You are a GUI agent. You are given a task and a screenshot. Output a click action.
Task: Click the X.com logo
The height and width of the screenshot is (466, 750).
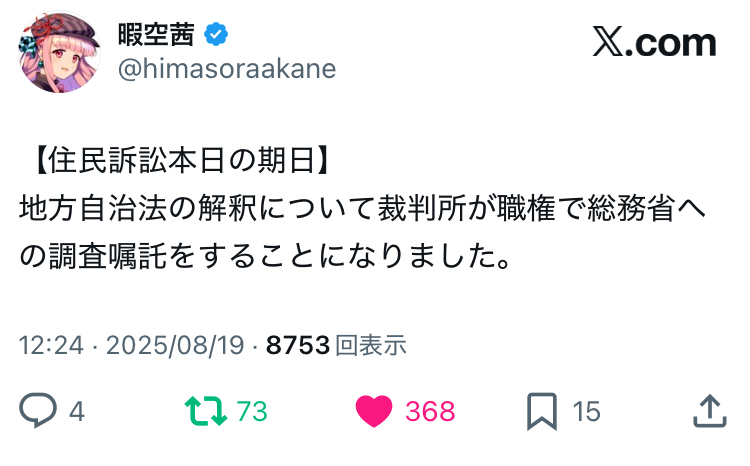[x=654, y=42]
